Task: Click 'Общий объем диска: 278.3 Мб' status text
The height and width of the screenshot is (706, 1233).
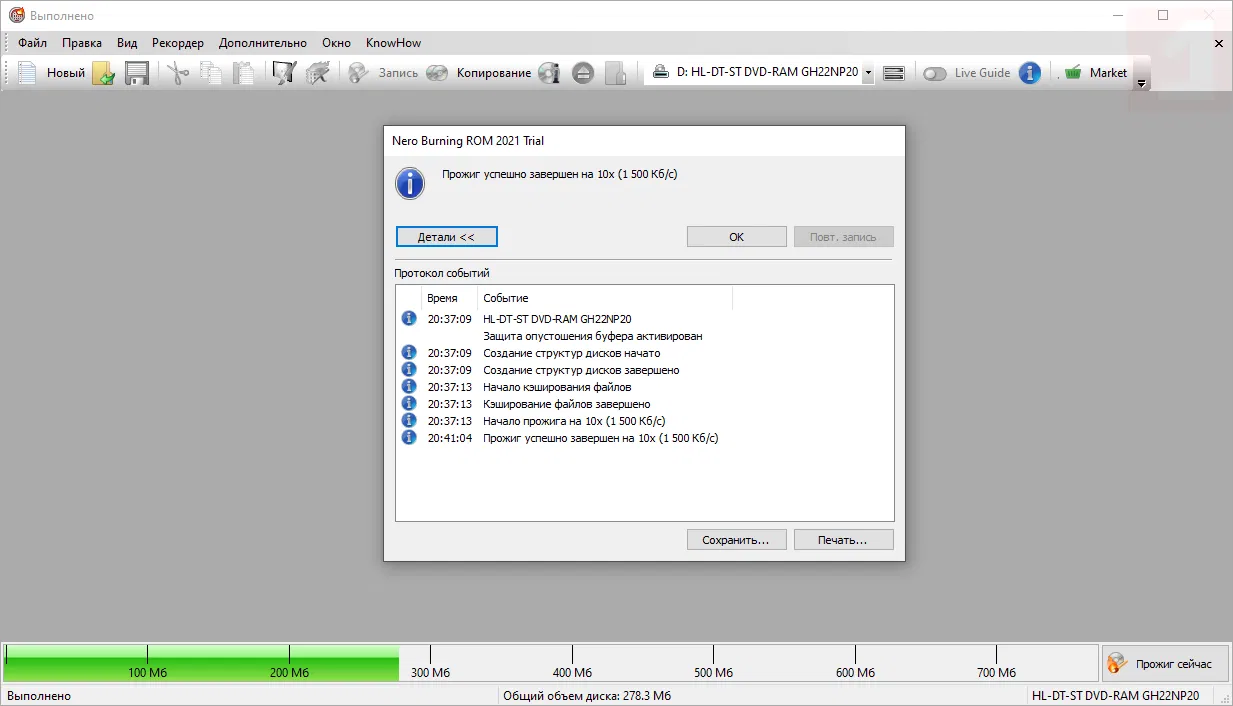Action: point(587,695)
